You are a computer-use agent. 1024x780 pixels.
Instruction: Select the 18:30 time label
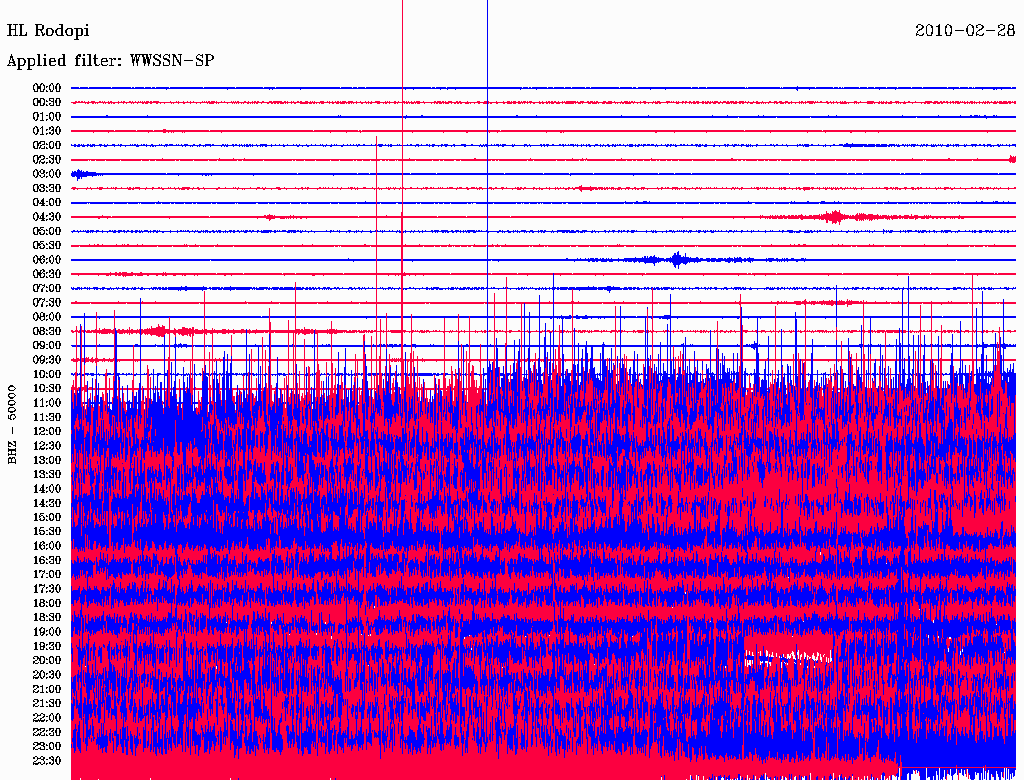[47, 617]
